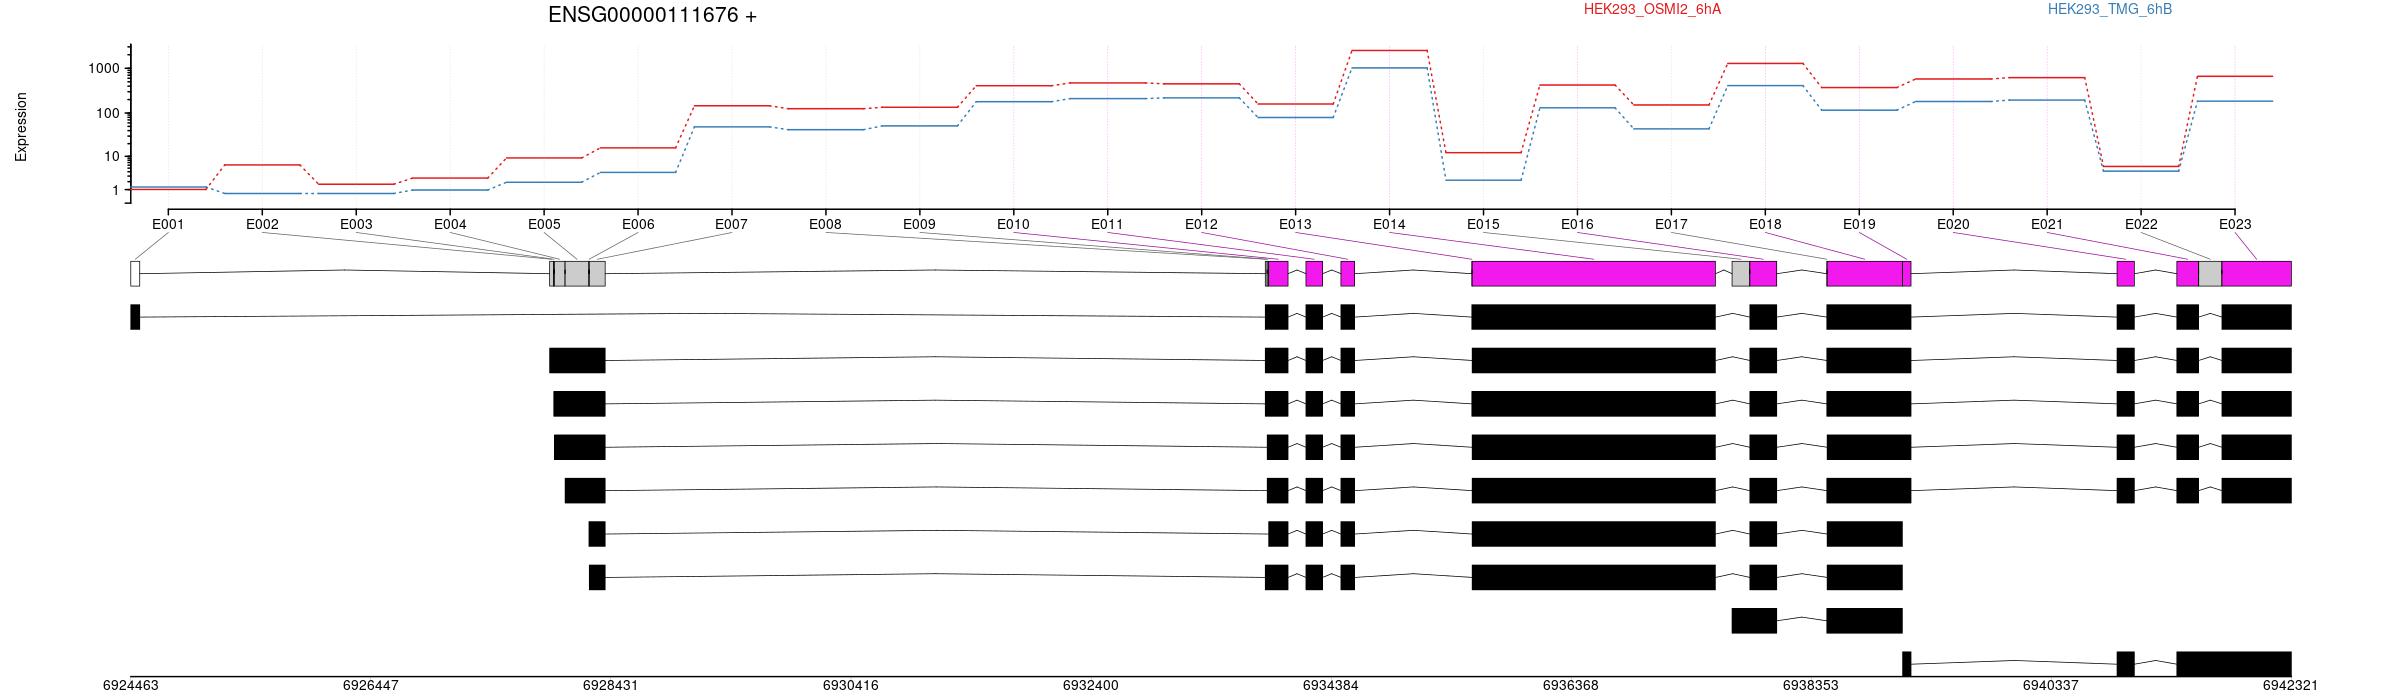
Task: Click the widest magenta exon in gene model
Action: [1594, 274]
